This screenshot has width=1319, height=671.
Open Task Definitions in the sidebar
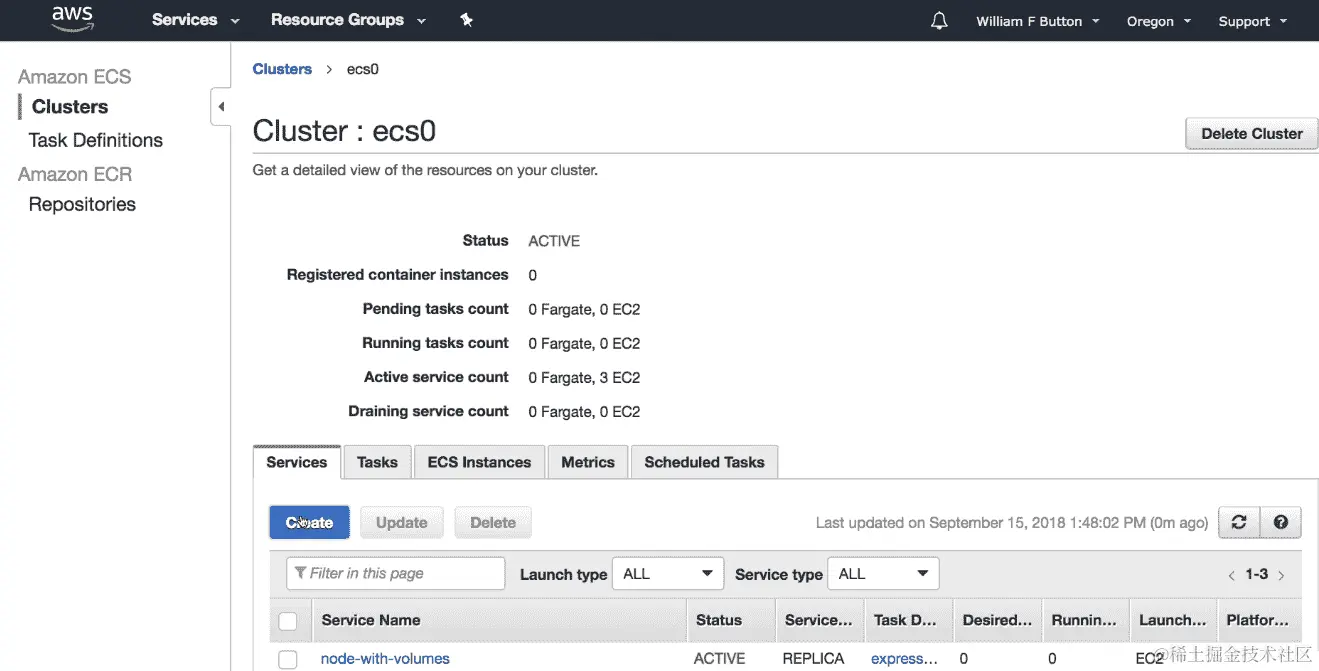pos(96,140)
